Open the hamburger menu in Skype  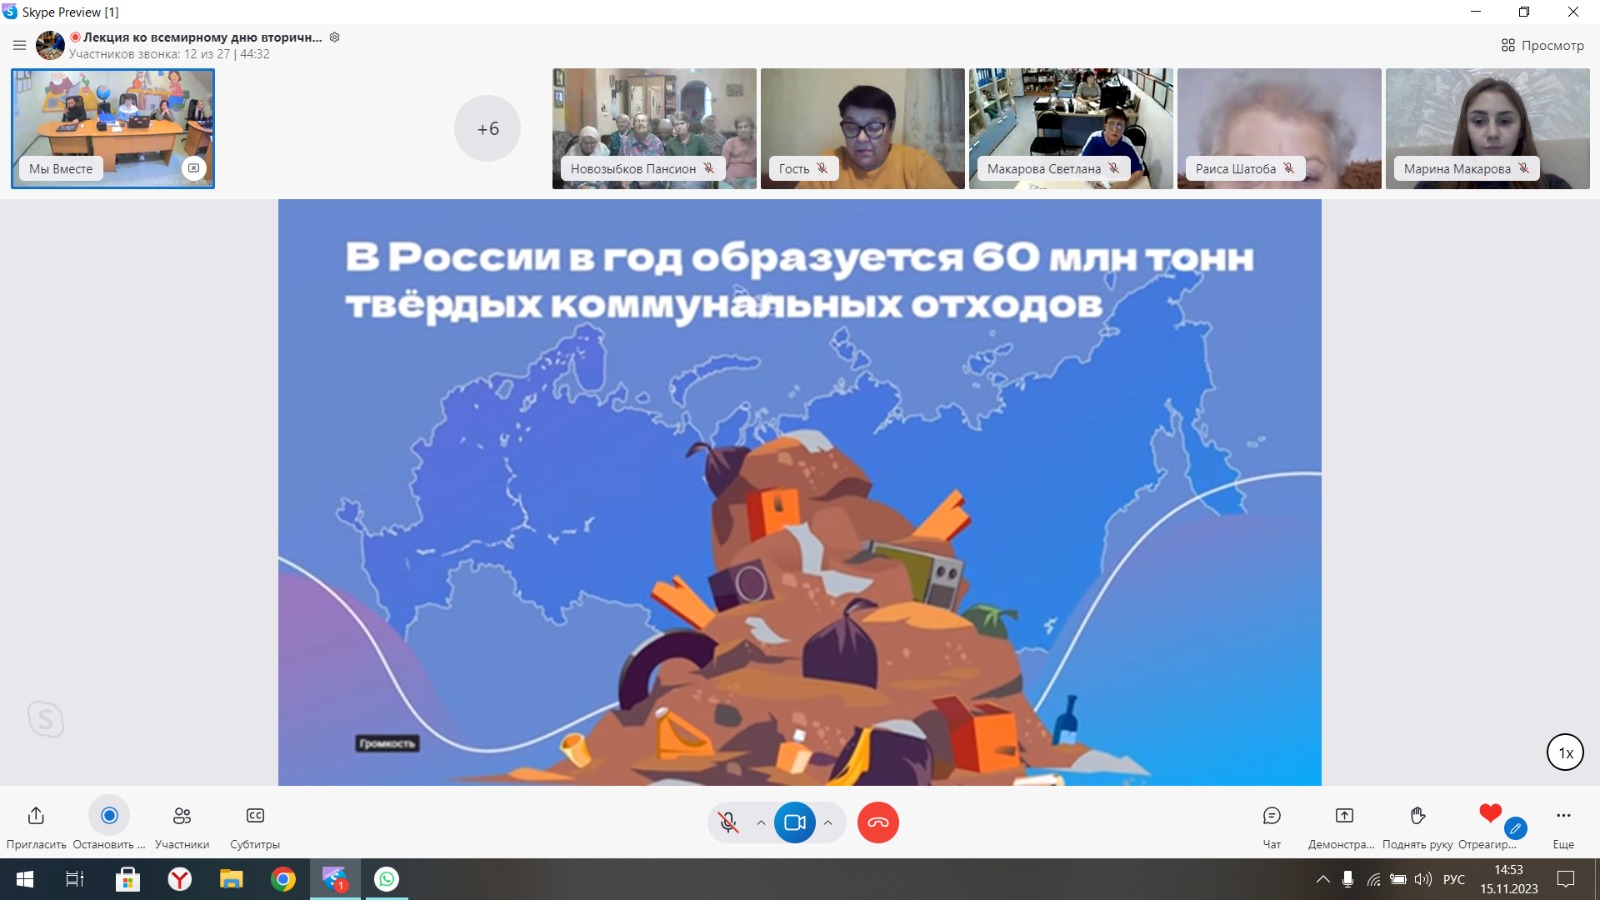click(19, 45)
